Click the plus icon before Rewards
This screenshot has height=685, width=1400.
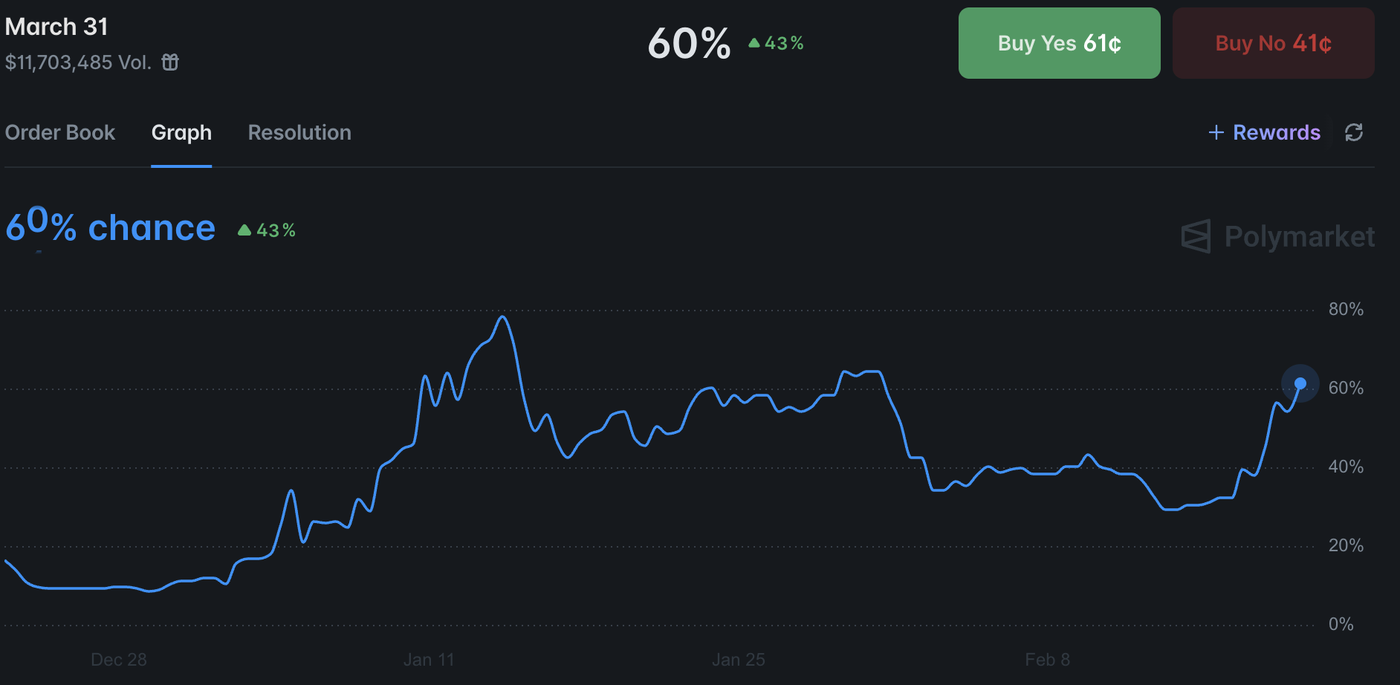1215,132
